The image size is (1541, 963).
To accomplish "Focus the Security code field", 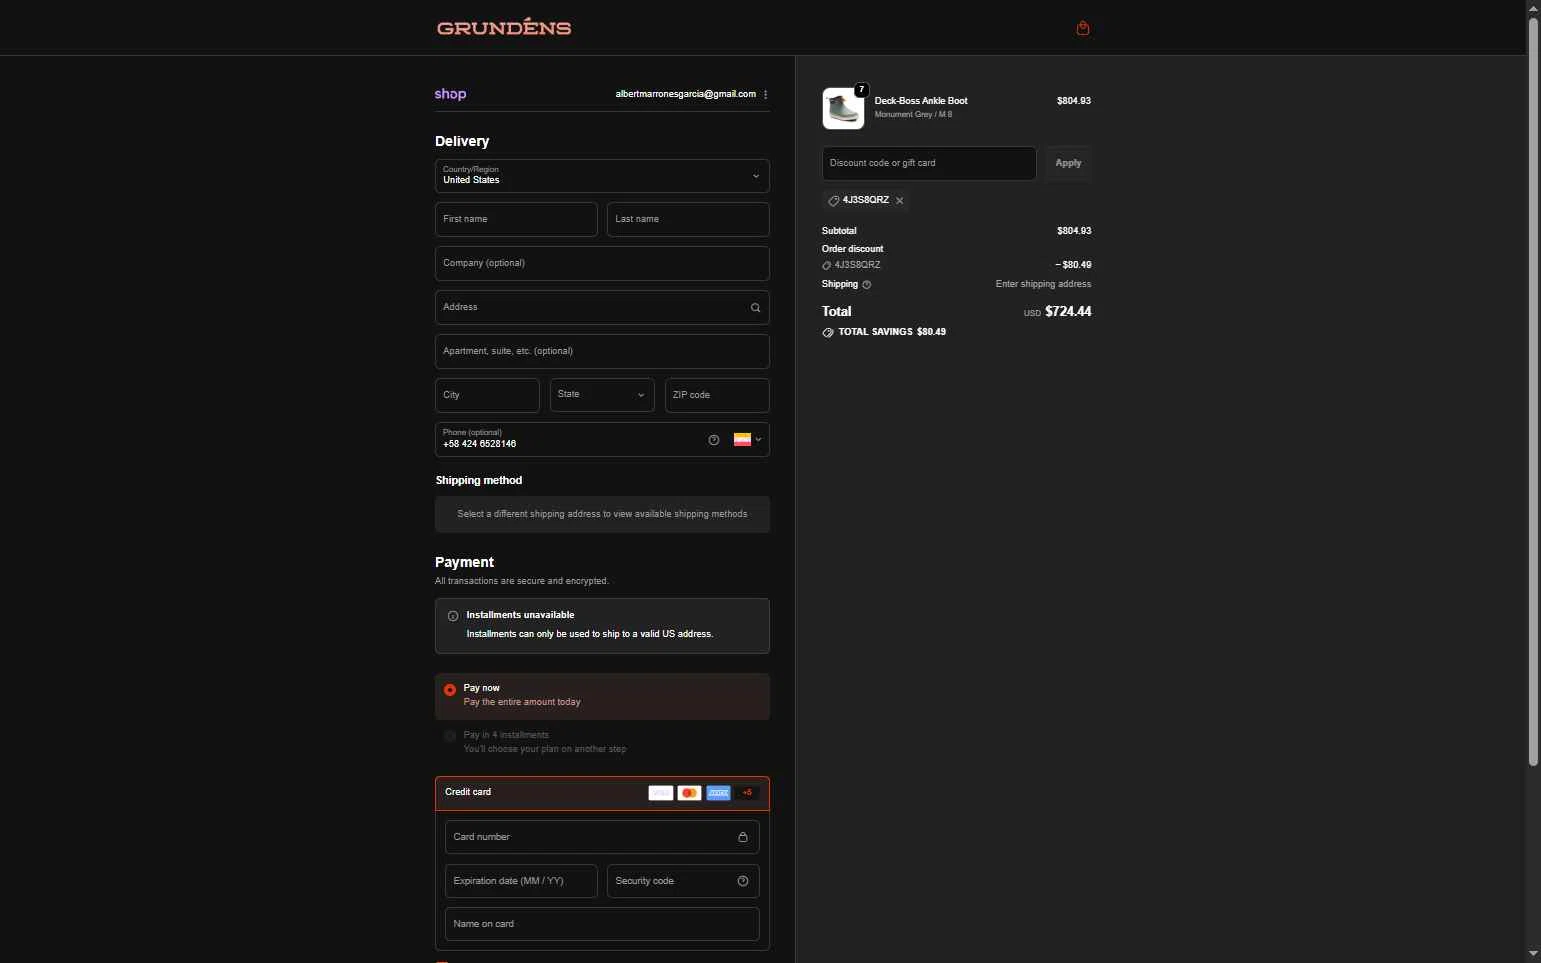I will (x=683, y=881).
